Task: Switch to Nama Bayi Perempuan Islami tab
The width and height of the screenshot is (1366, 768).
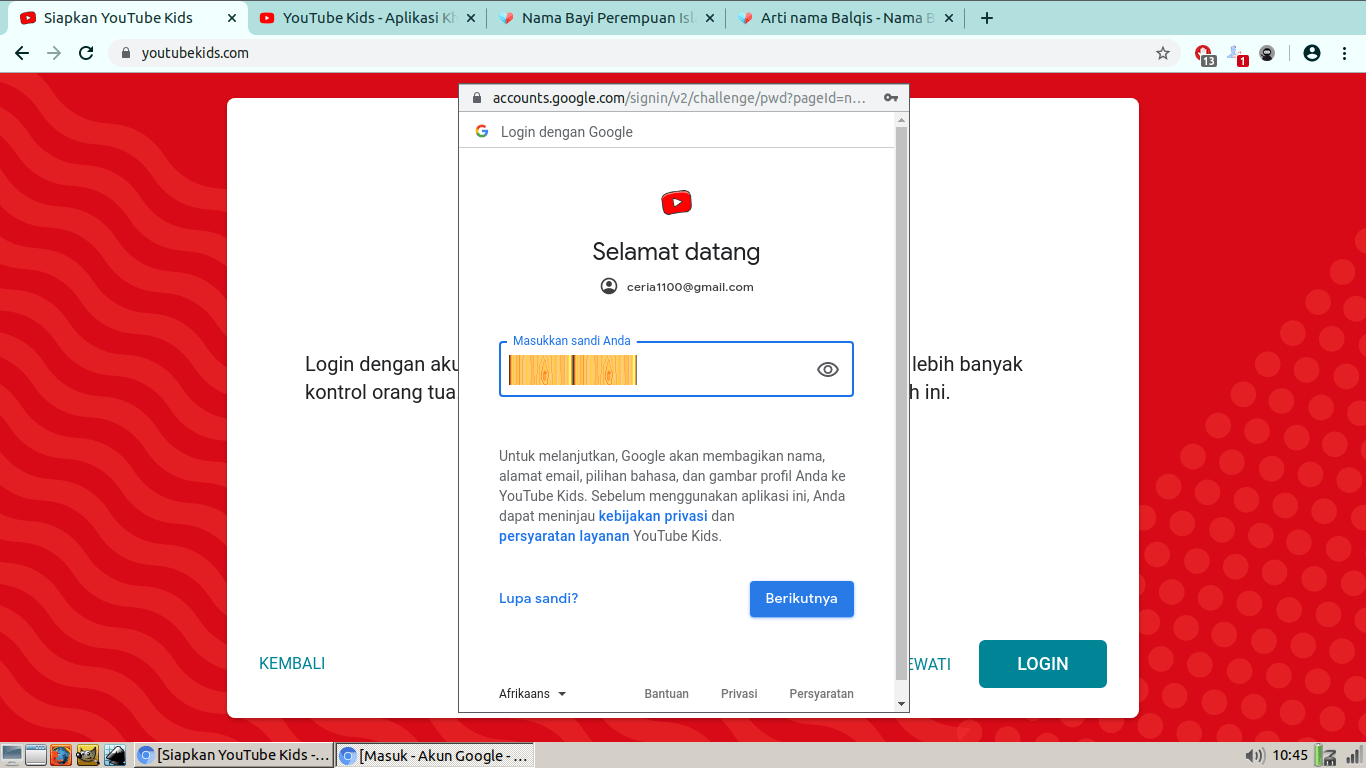Action: coord(606,18)
